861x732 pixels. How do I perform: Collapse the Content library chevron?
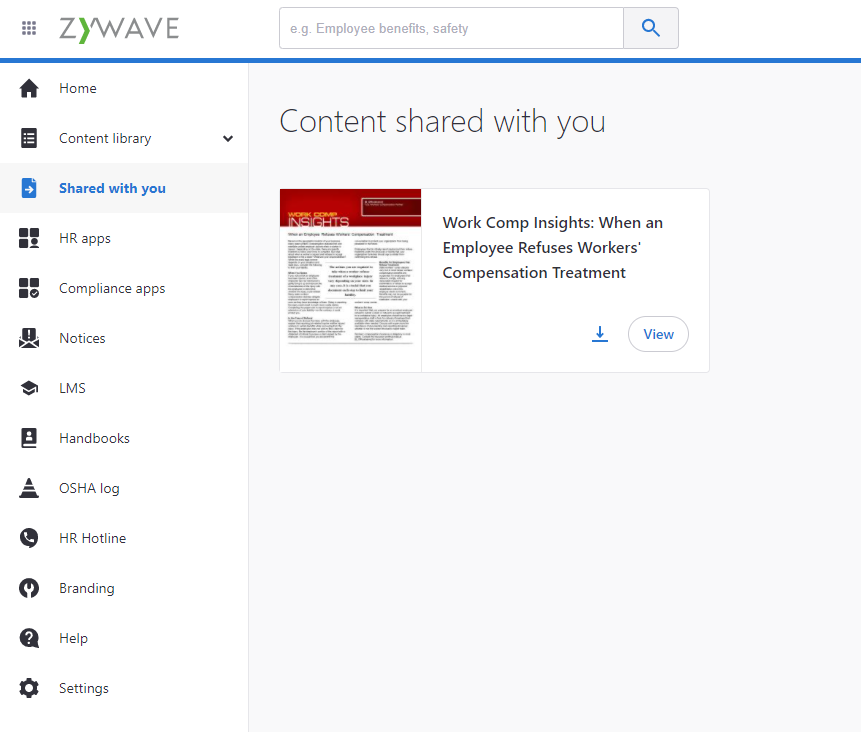coord(228,139)
